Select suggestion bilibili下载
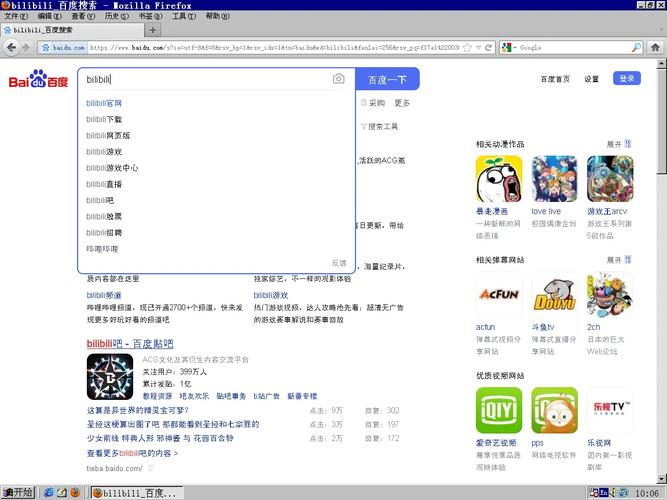 tap(104, 119)
